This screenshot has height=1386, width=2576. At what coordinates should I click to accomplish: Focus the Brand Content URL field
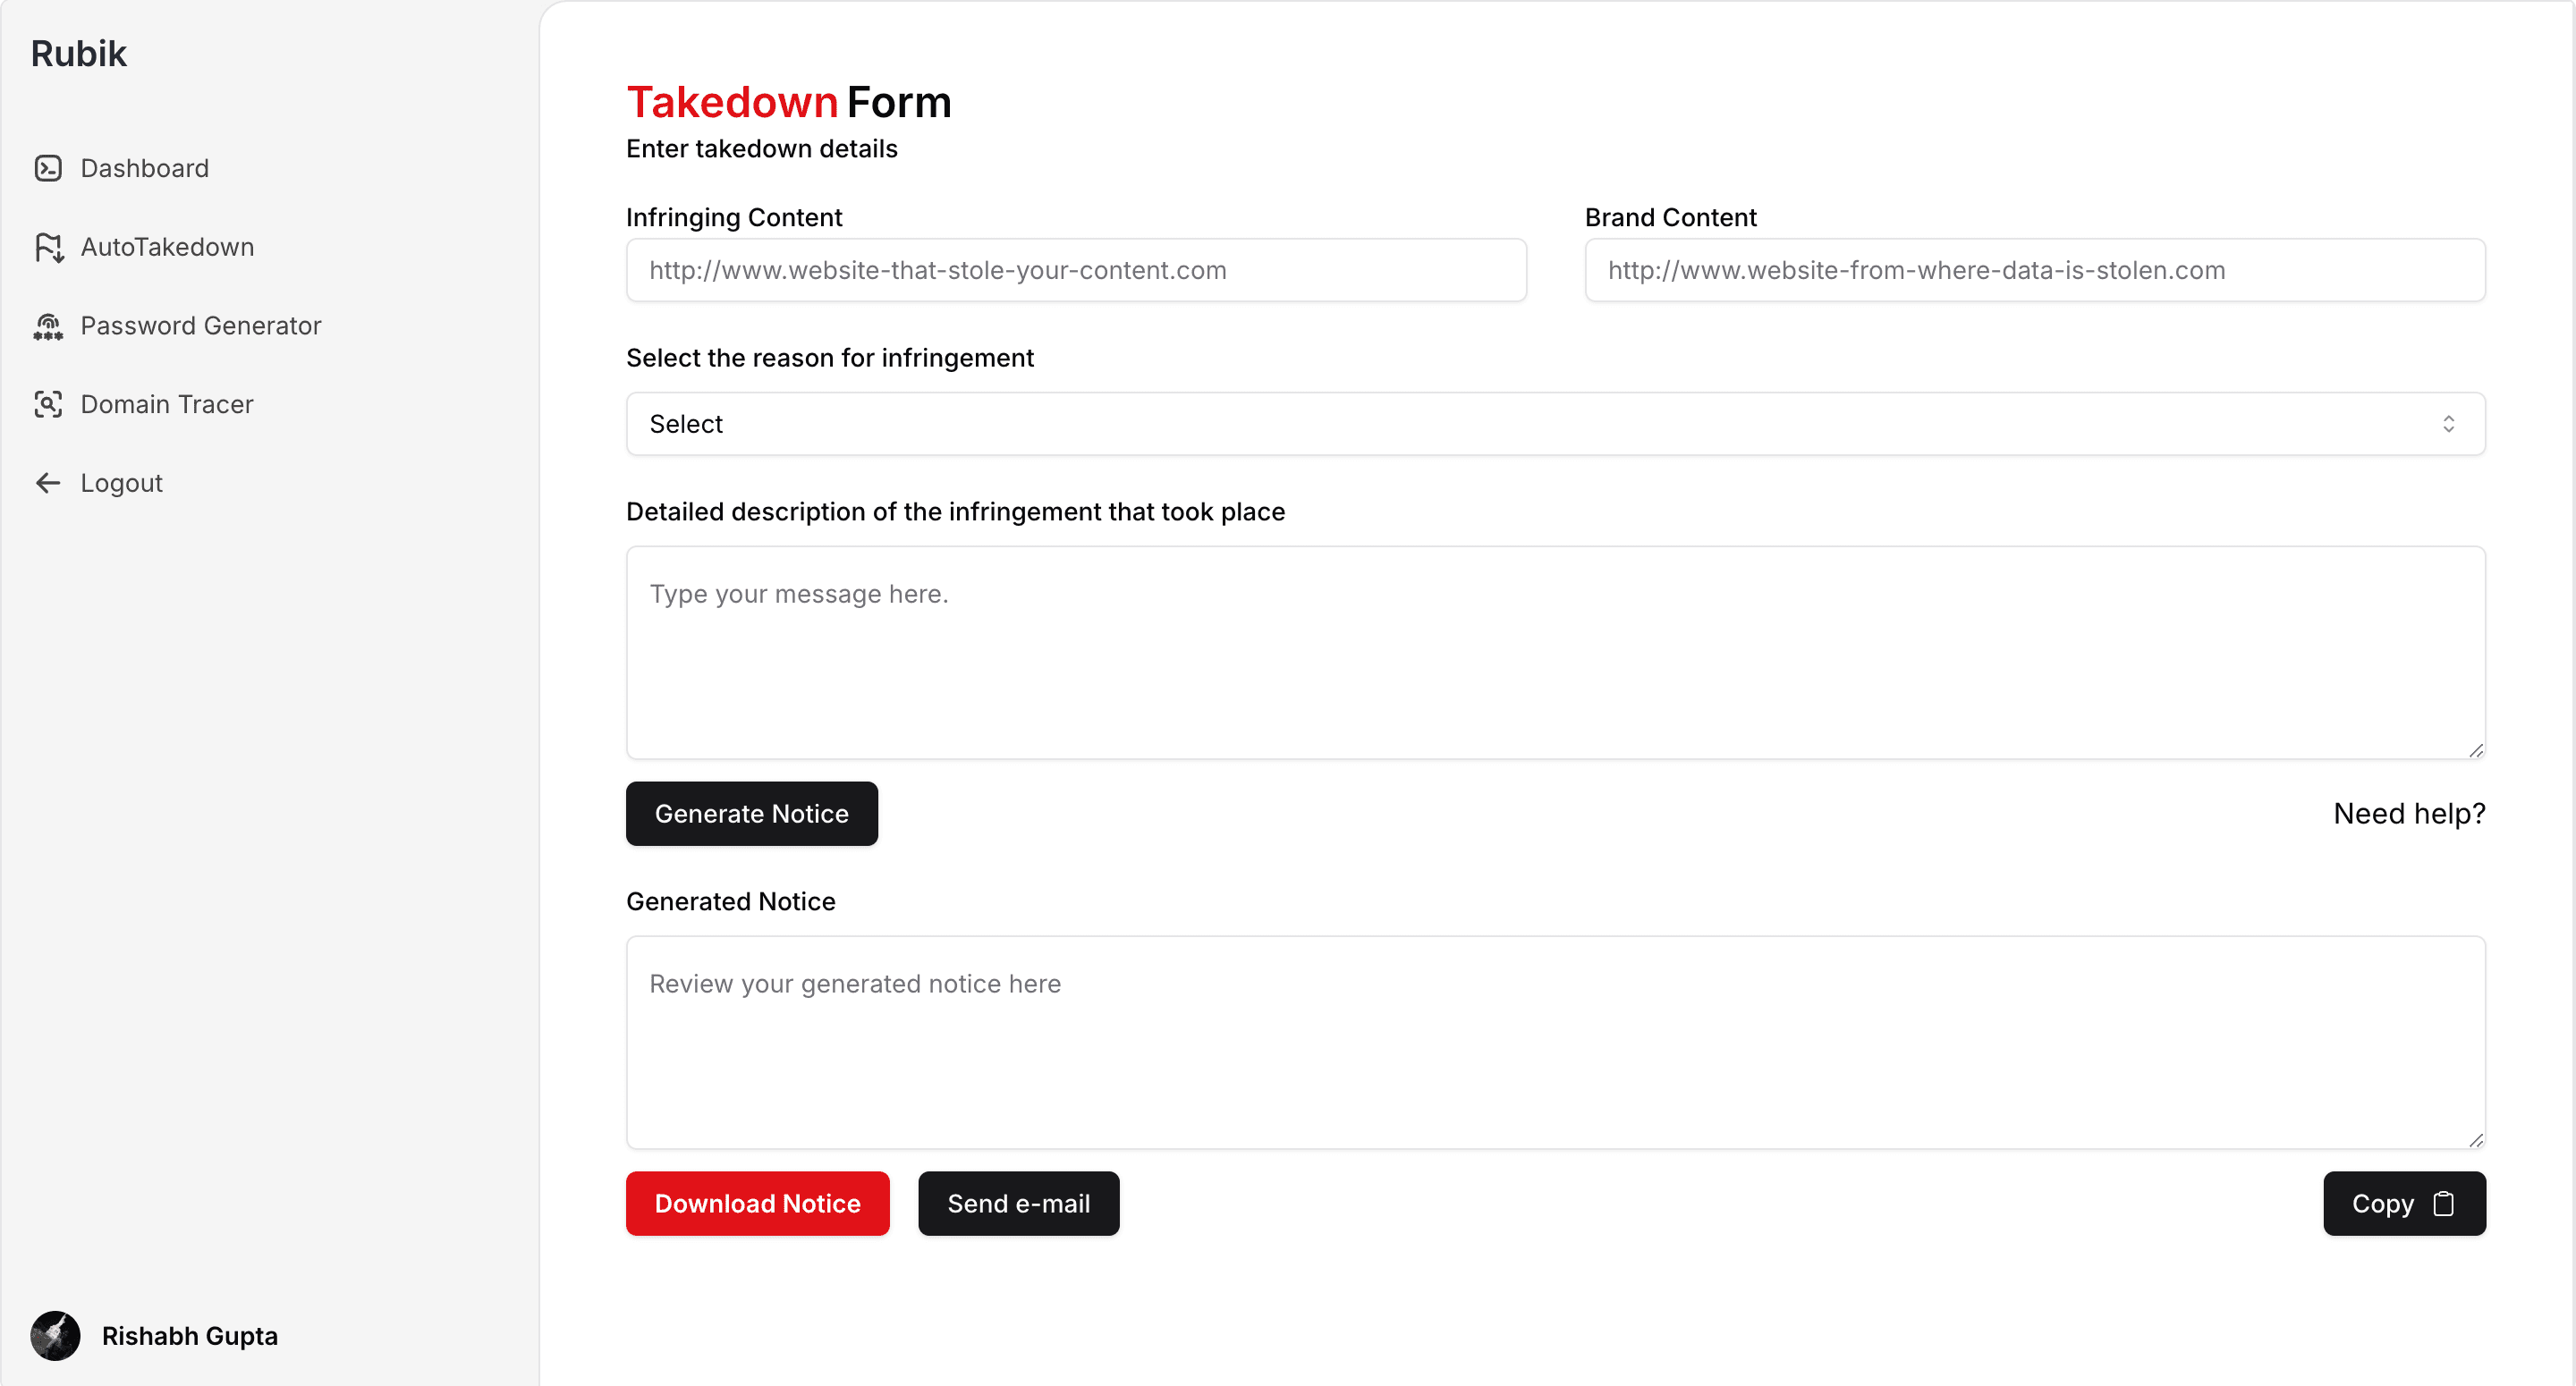[2034, 270]
